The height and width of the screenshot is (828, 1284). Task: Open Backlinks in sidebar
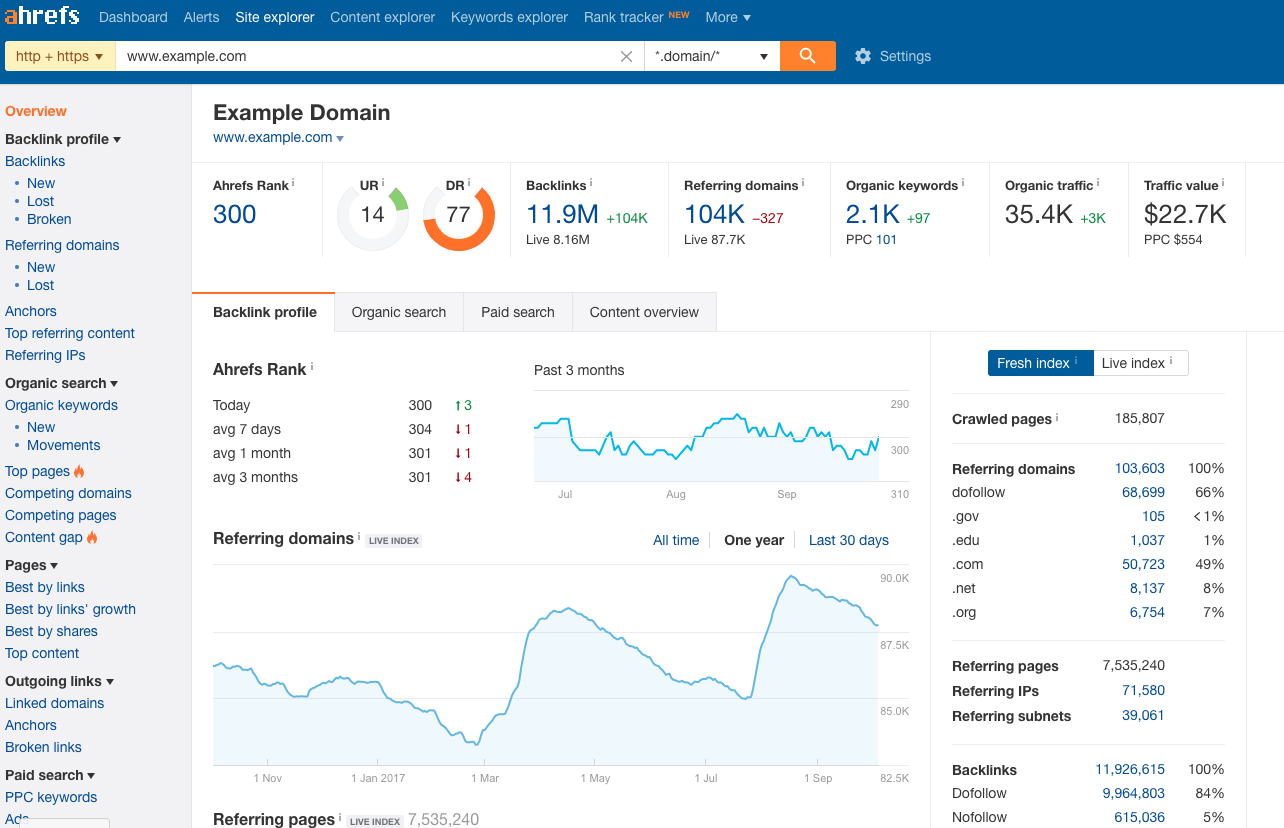coord(35,161)
